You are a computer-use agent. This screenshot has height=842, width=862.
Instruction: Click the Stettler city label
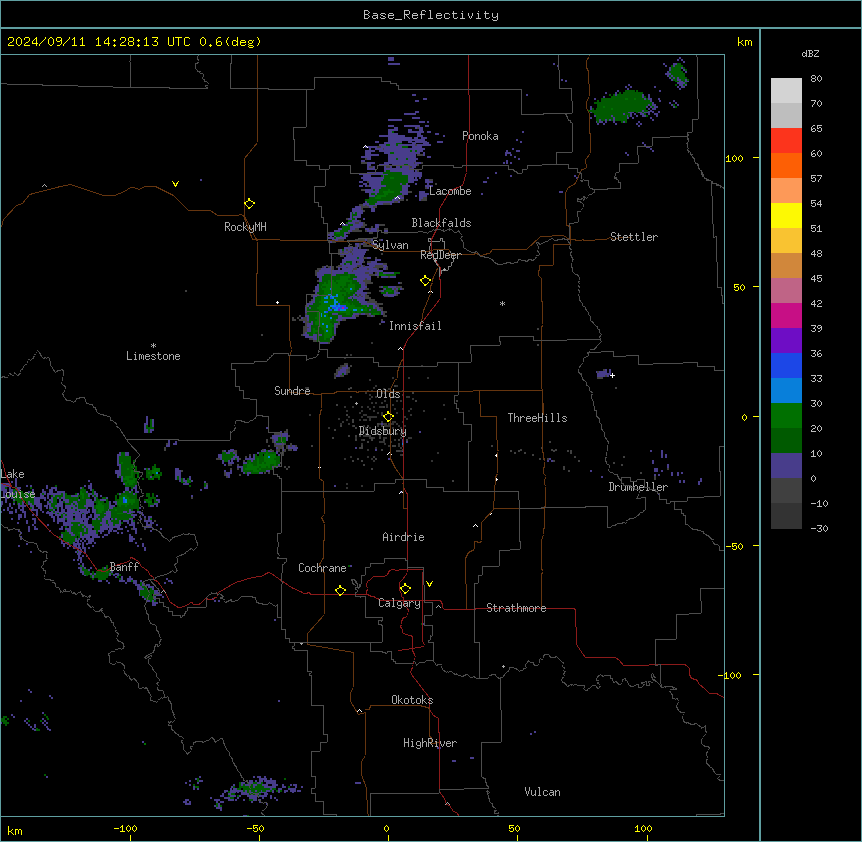coord(634,237)
